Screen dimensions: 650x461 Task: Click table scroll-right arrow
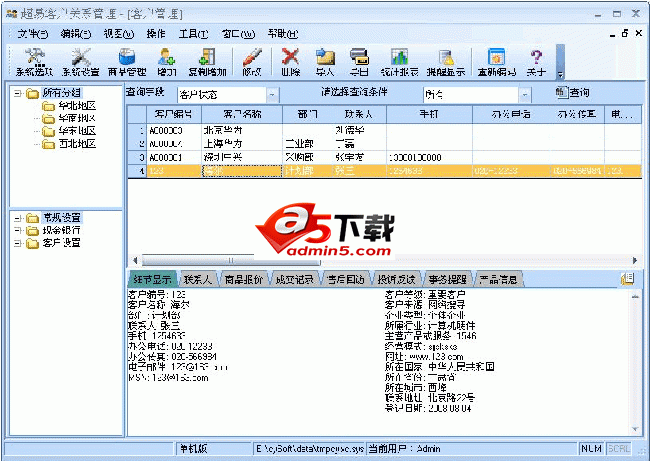635,261
